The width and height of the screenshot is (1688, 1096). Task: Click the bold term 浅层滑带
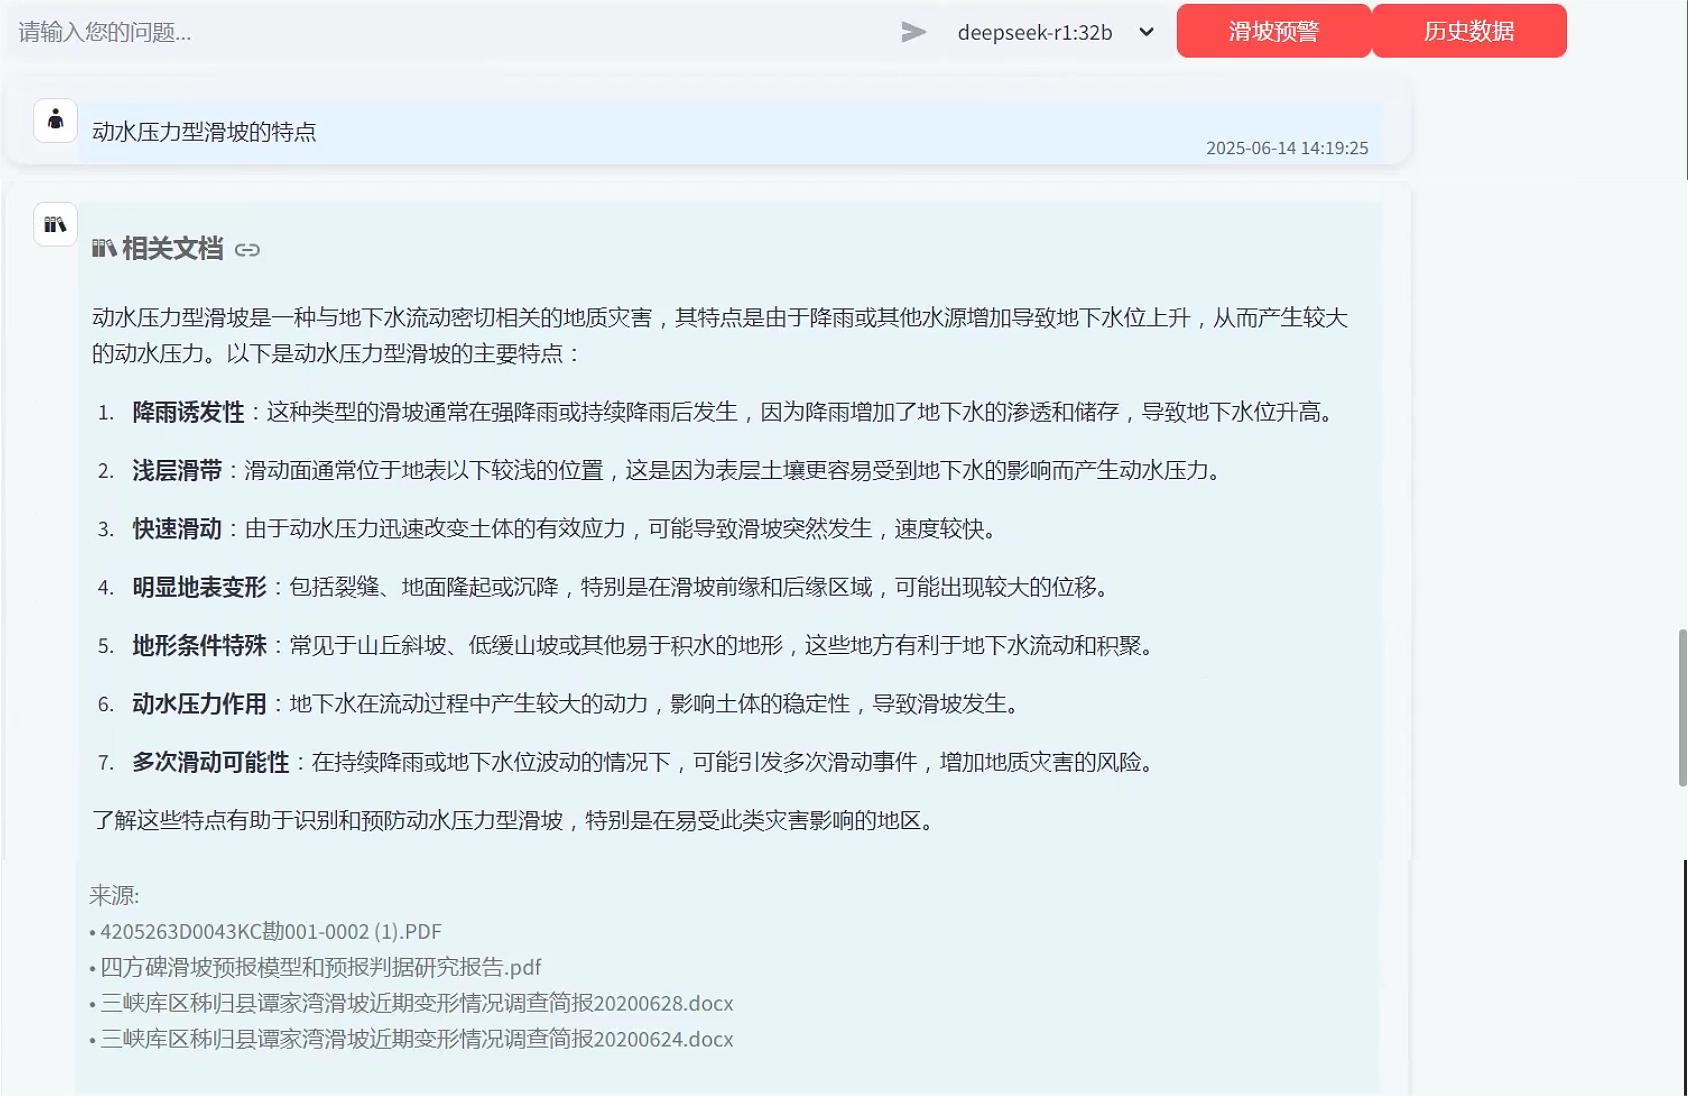point(177,471)
